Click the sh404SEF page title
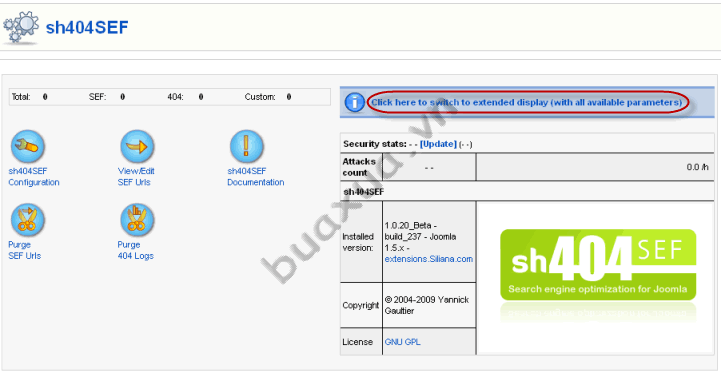This screenshot has height=373, width=721. [x=87, y=28]
